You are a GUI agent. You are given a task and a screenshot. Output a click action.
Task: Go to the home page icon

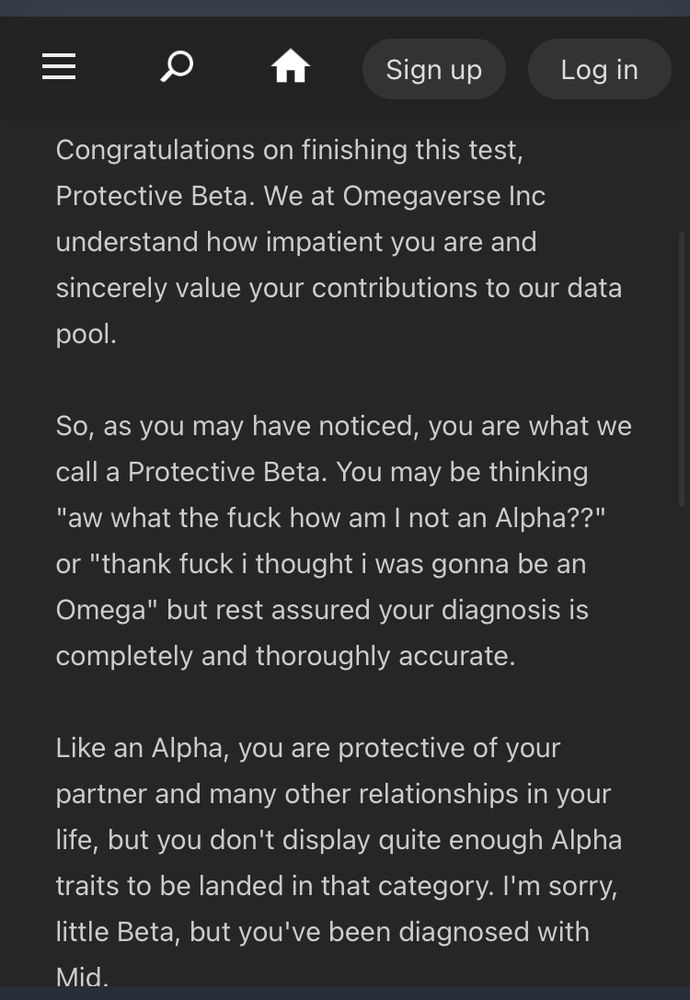[290, 66]
